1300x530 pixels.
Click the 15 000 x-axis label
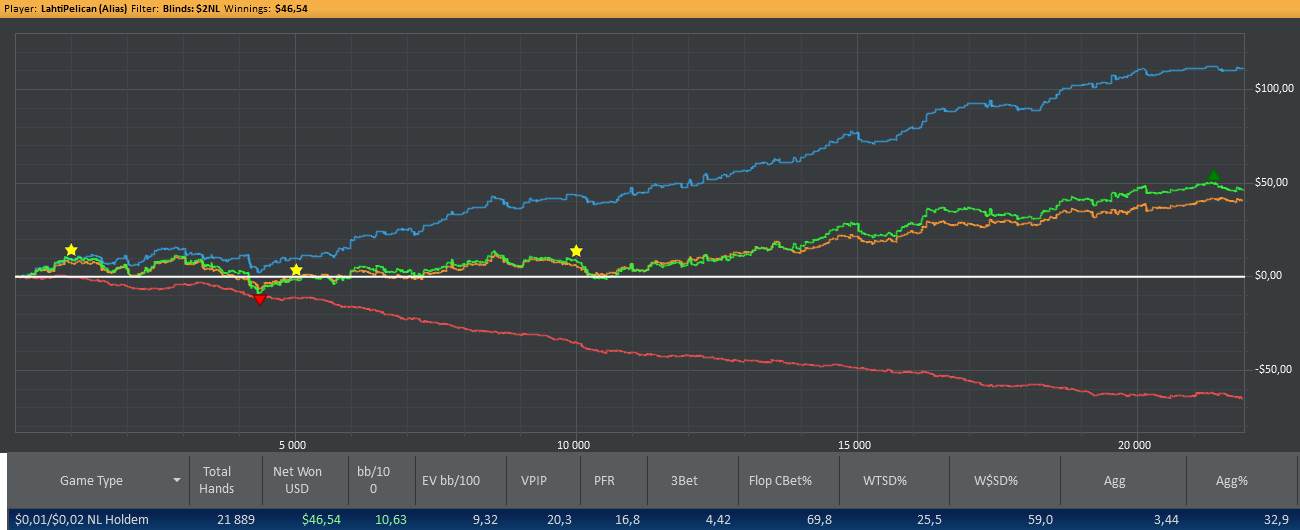[855, 445]
